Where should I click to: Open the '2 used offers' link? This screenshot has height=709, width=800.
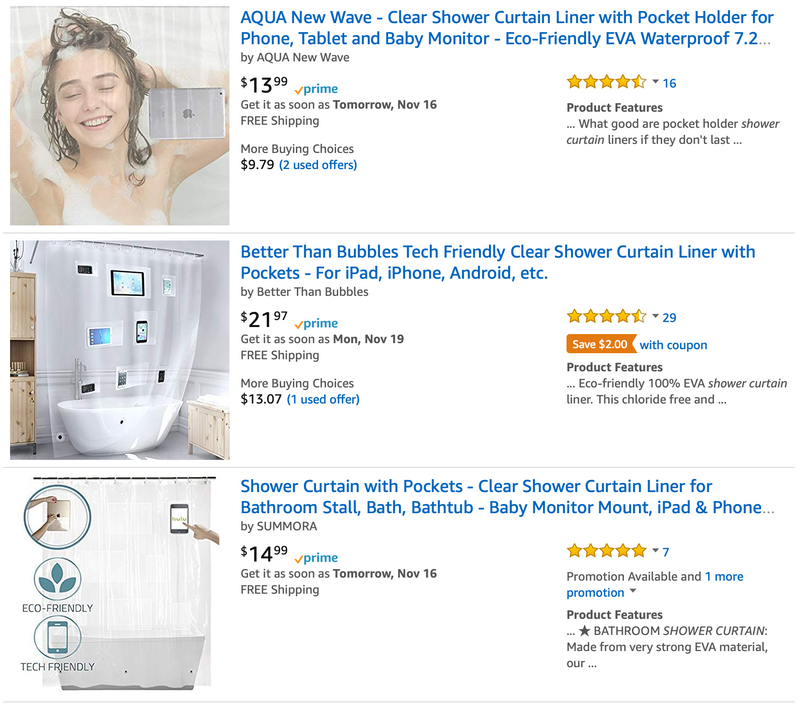point(318,165)
